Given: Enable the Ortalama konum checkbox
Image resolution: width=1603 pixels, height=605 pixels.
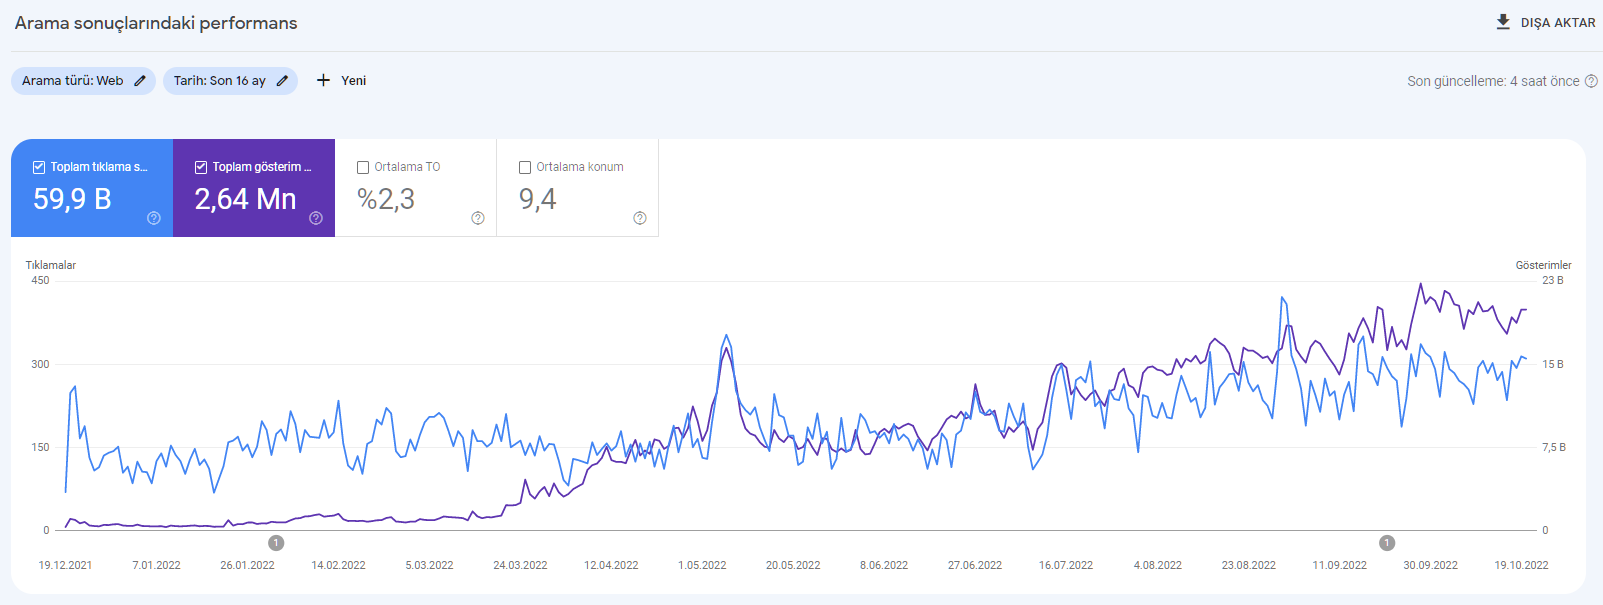Looking at the screenshot, I should click(x=525, y=167).
